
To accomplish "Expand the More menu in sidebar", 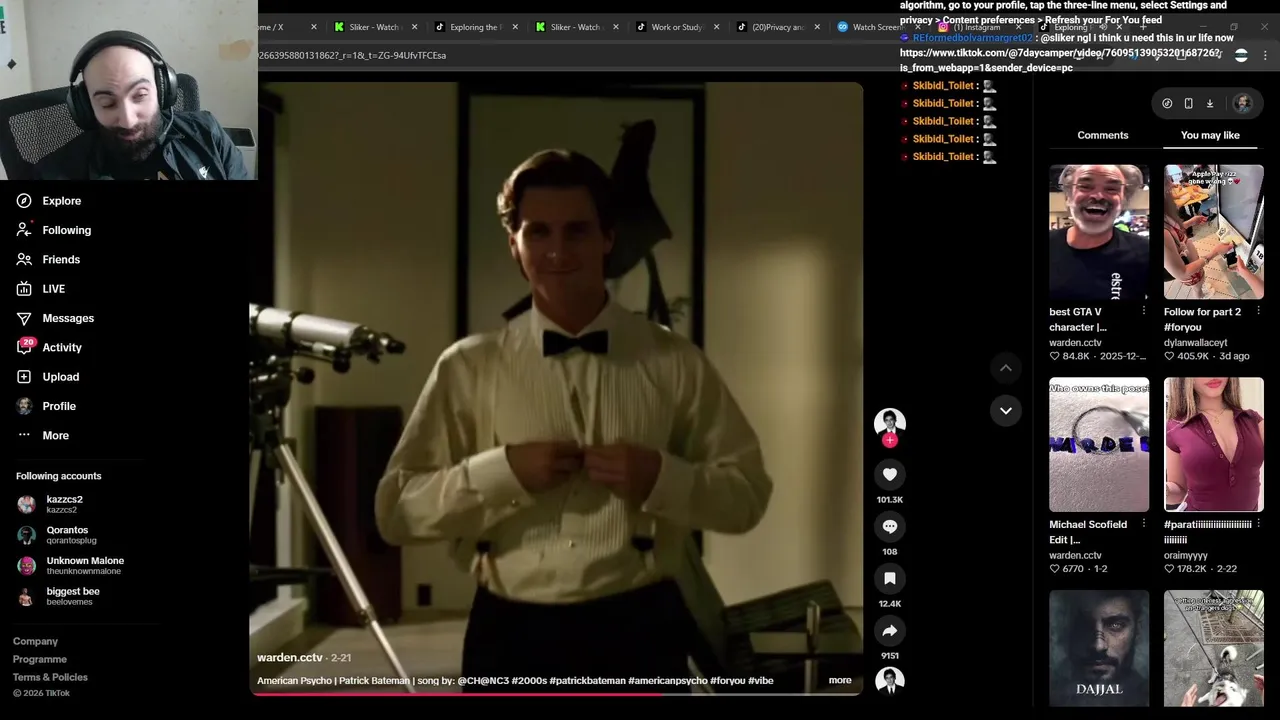I will pos(42,435).
